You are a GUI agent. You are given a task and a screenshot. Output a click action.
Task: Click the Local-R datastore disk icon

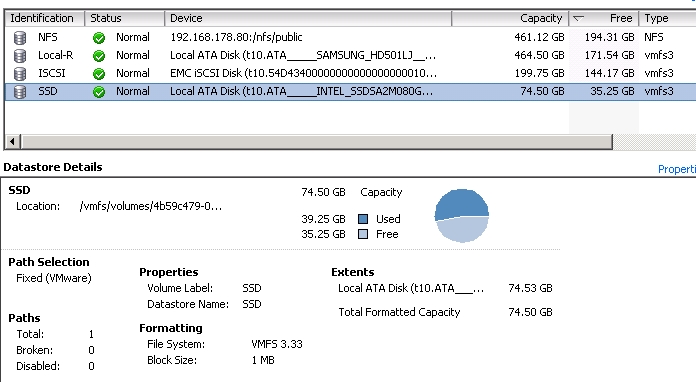(20, 55)
